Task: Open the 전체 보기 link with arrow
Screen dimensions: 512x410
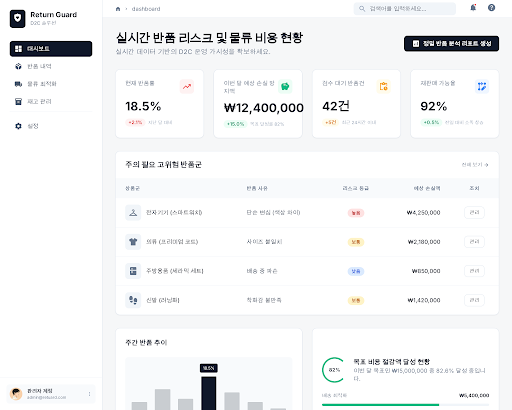Action: pos(475,165)
